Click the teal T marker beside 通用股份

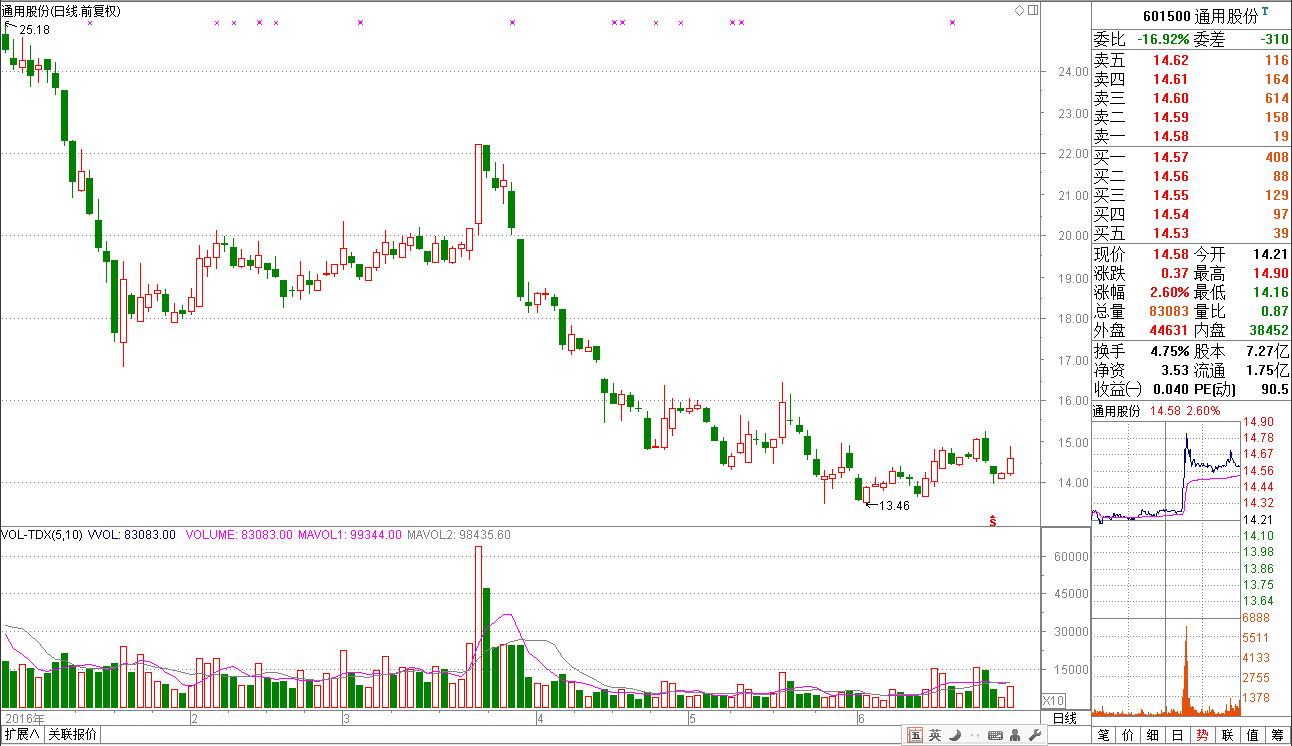point(1266,12)
